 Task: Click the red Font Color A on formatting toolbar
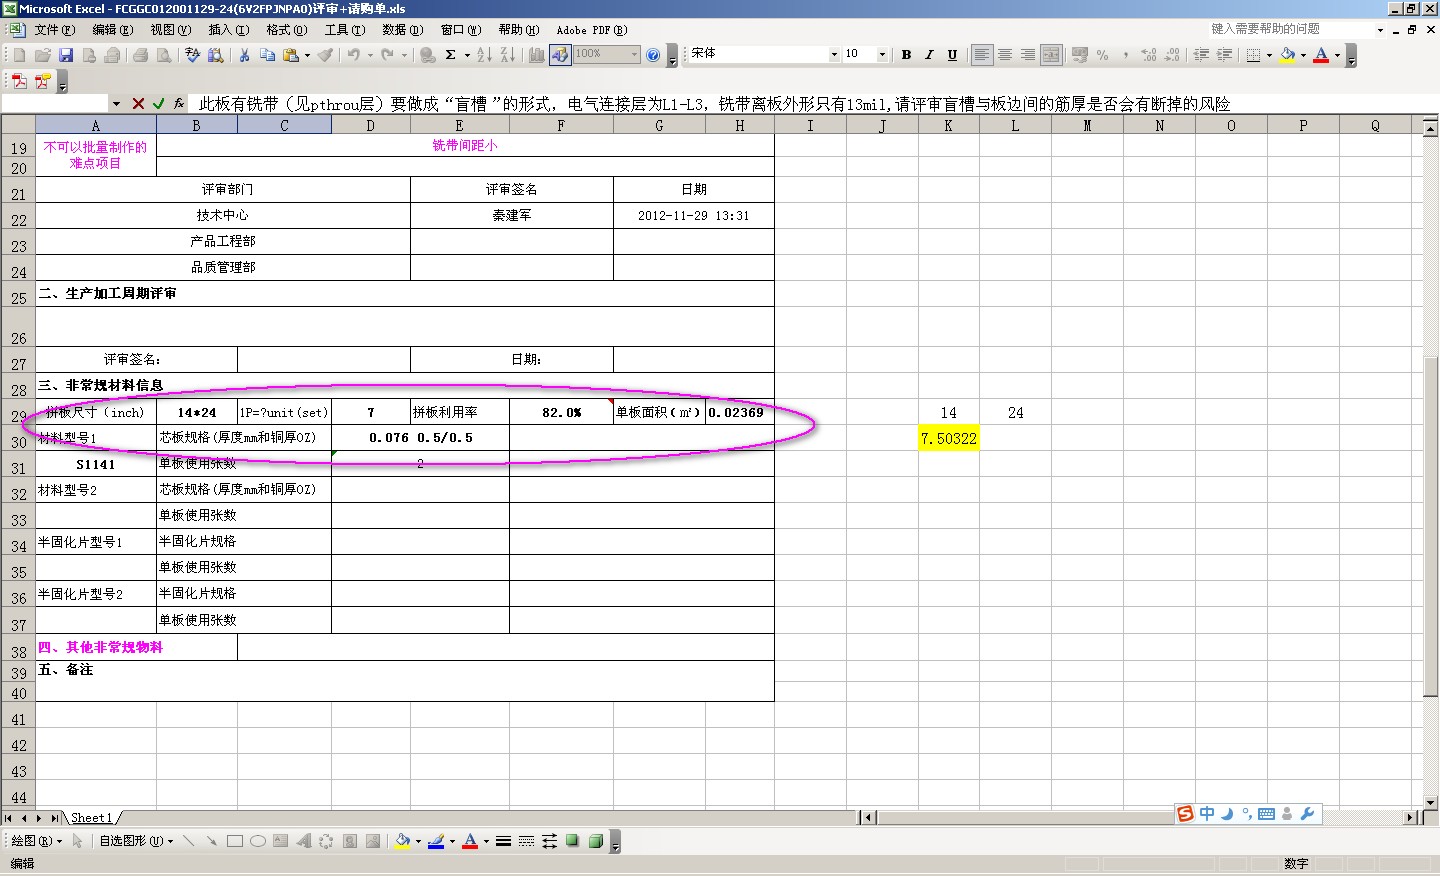click(1321, 55)
